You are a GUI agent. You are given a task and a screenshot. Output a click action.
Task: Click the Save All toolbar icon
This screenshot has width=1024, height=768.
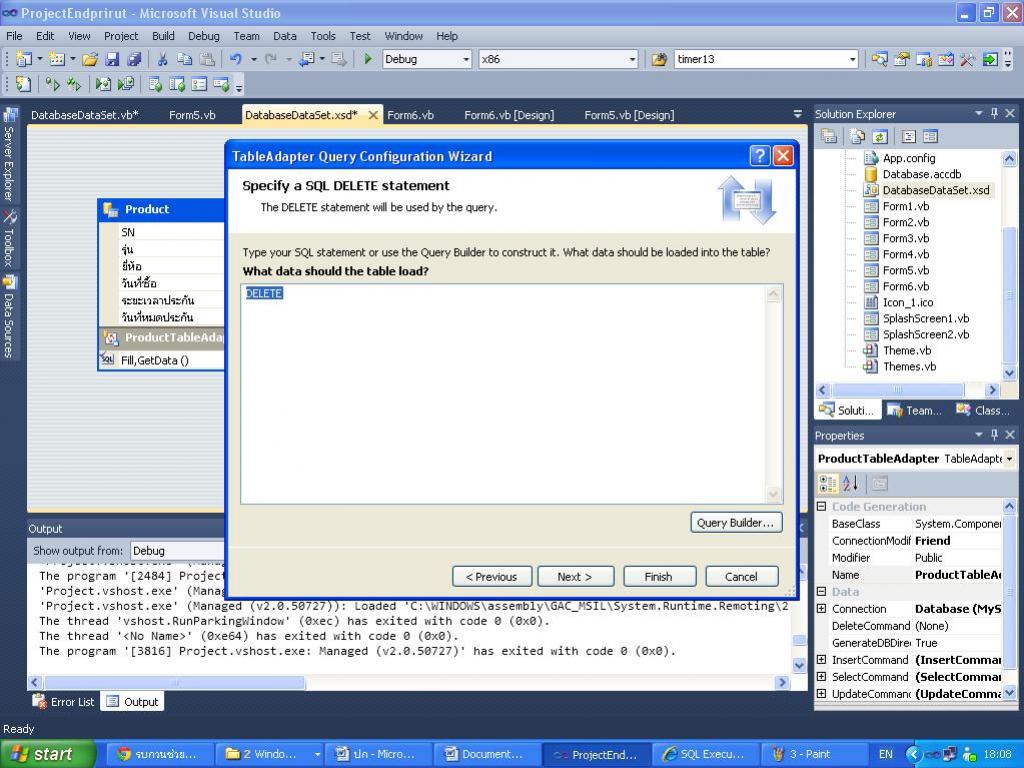132,59
